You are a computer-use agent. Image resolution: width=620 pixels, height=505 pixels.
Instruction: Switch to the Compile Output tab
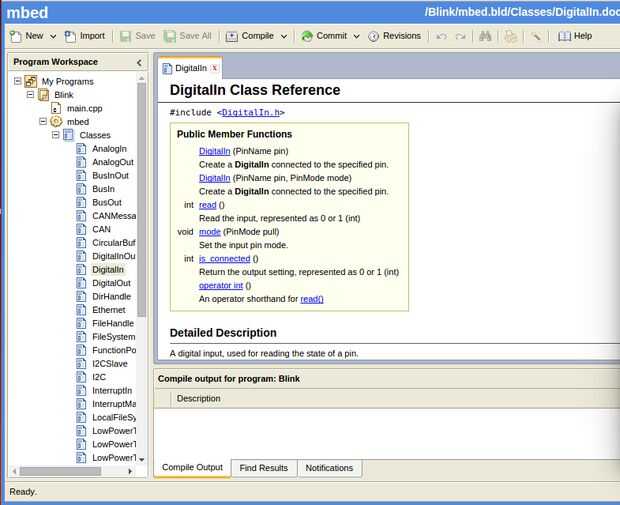(192, 468)
